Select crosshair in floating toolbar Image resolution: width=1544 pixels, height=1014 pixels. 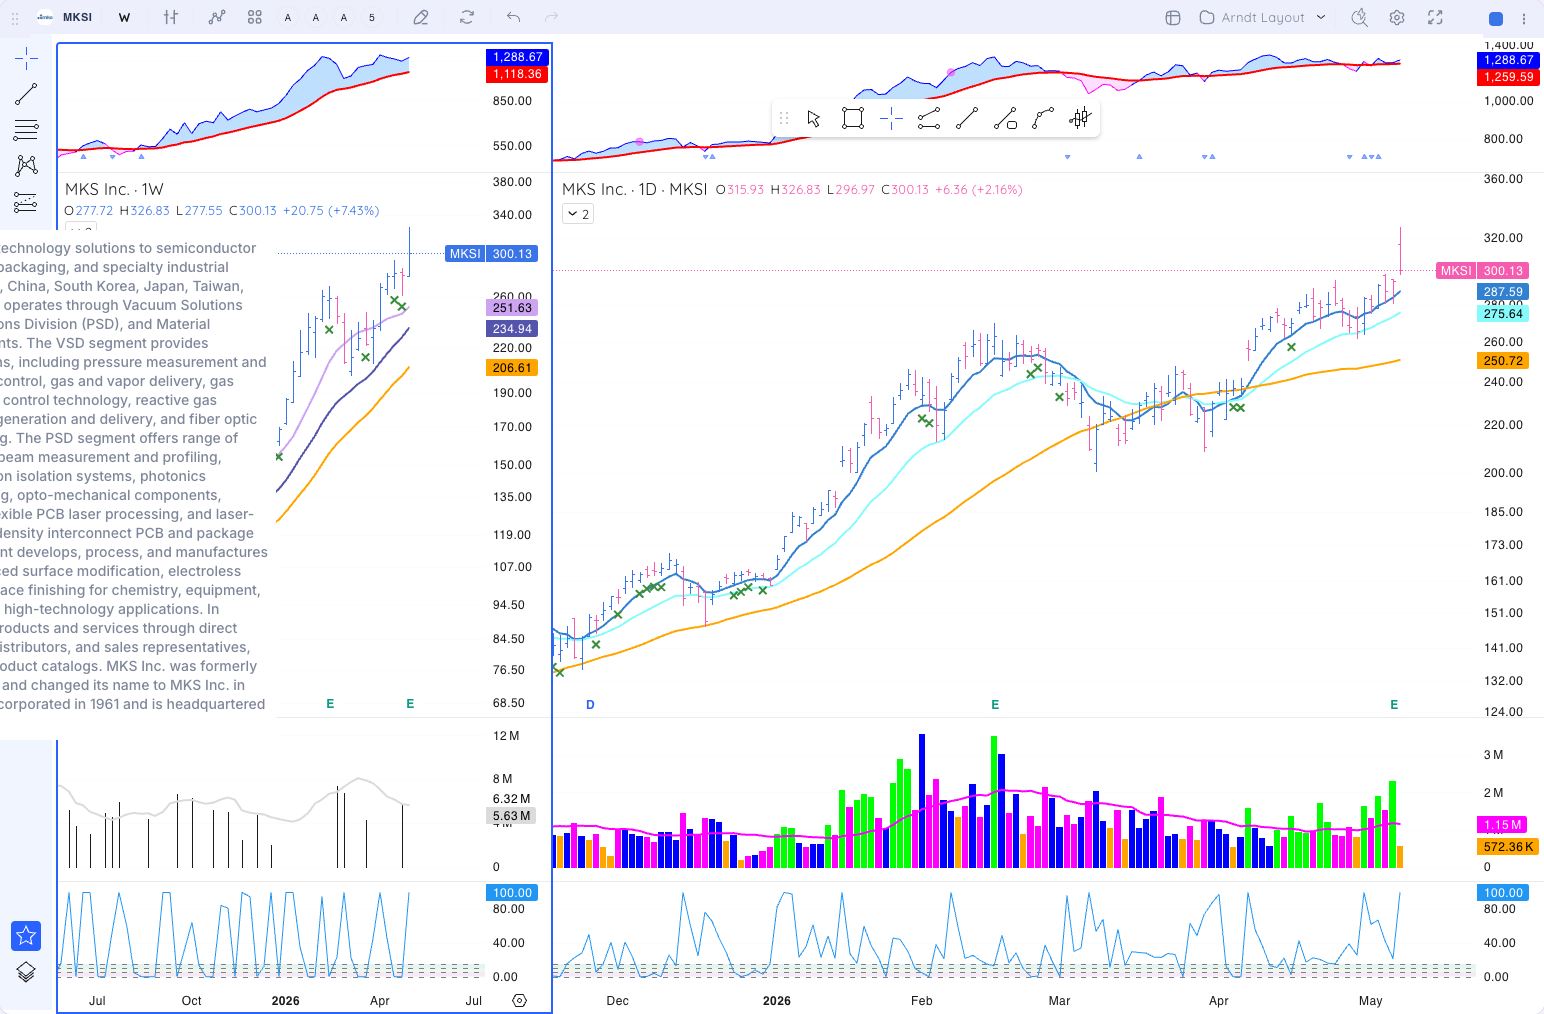pos(891,119)
